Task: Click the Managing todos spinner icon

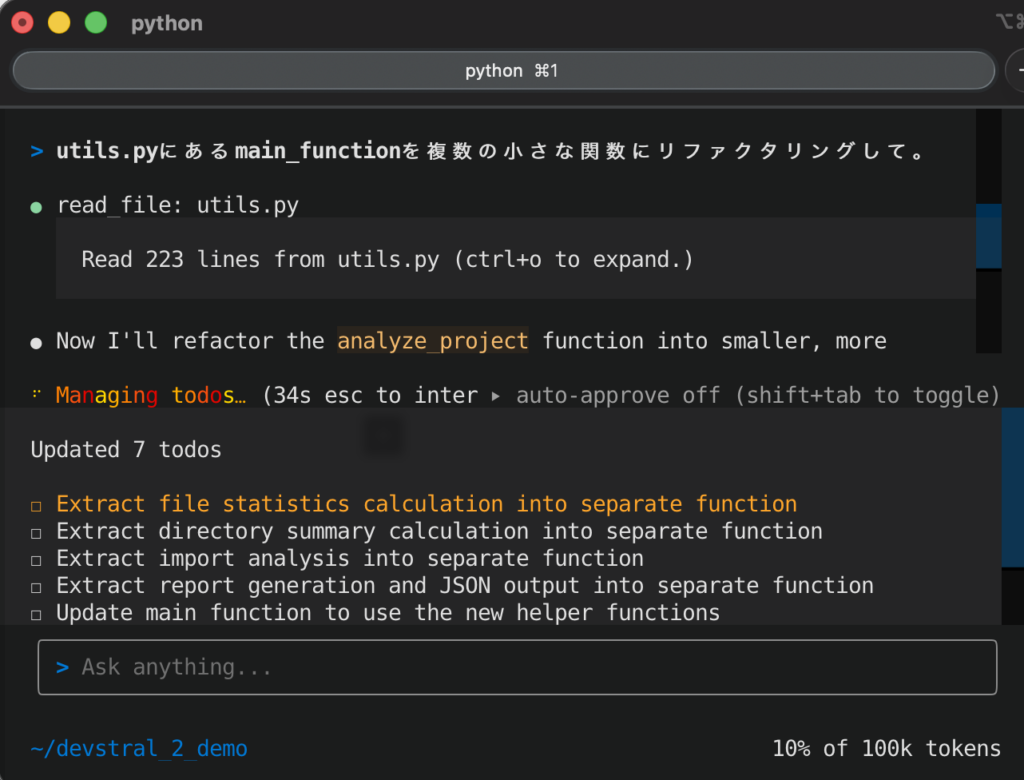Action: click(37, 395)
